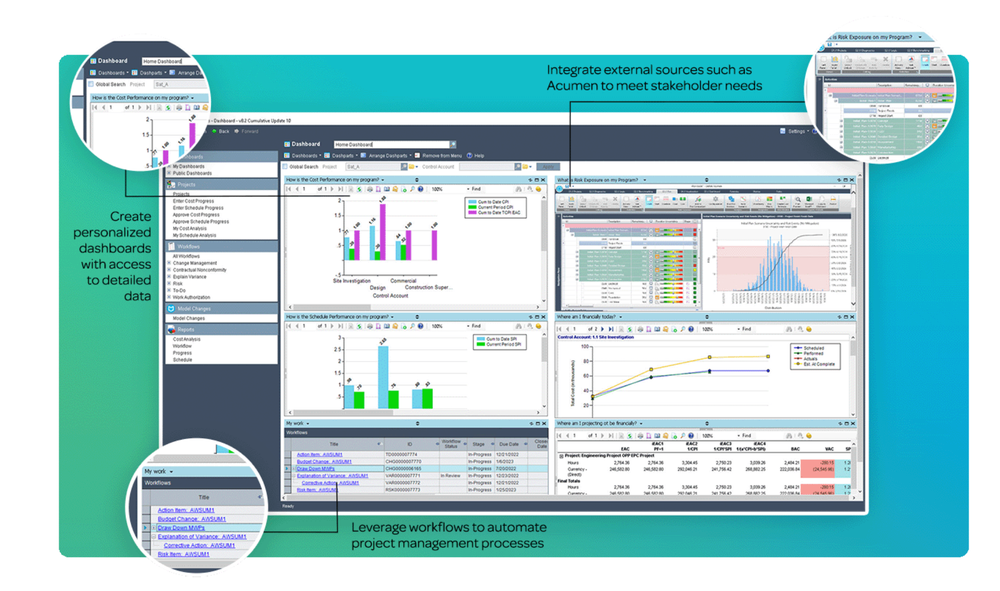Click the zoom magnifier icon in Schedule Performance toolbar
Screen dimensions: 1000x591
point(412,326)
